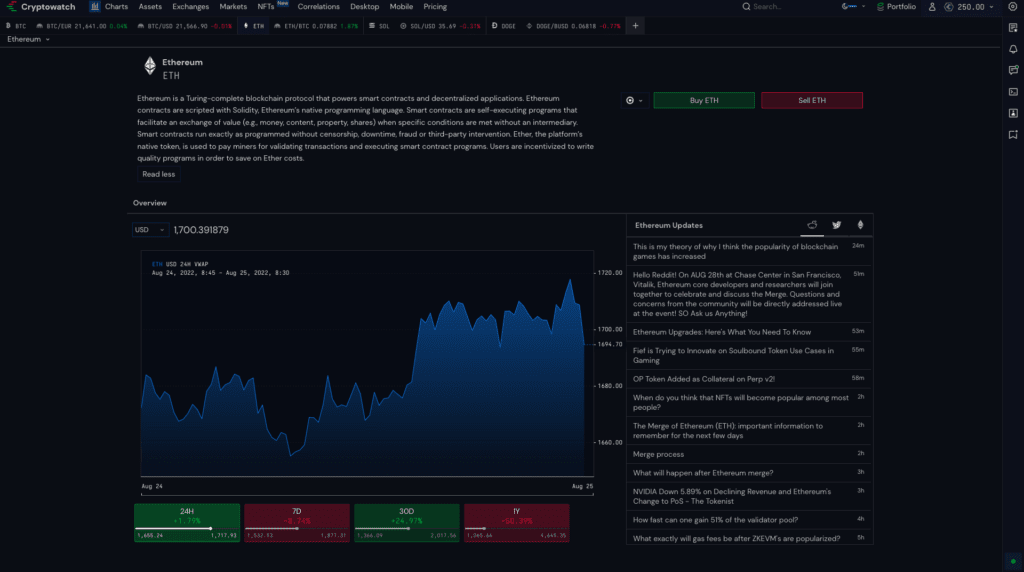Open the BTC/USD ticker
Viewport: 1024px width, 572px height.
(185, 26)
